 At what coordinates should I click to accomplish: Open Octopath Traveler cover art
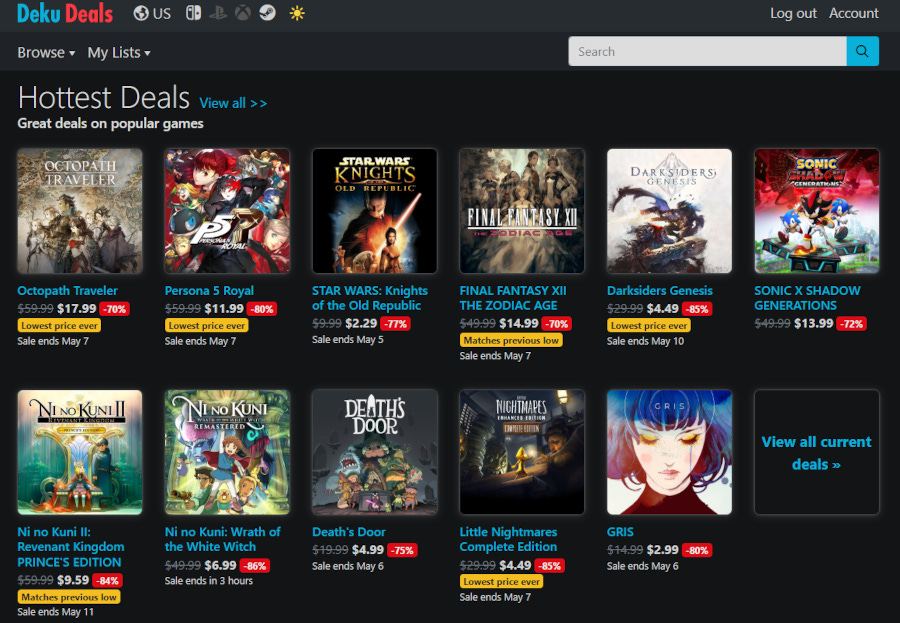pos(80,211)
